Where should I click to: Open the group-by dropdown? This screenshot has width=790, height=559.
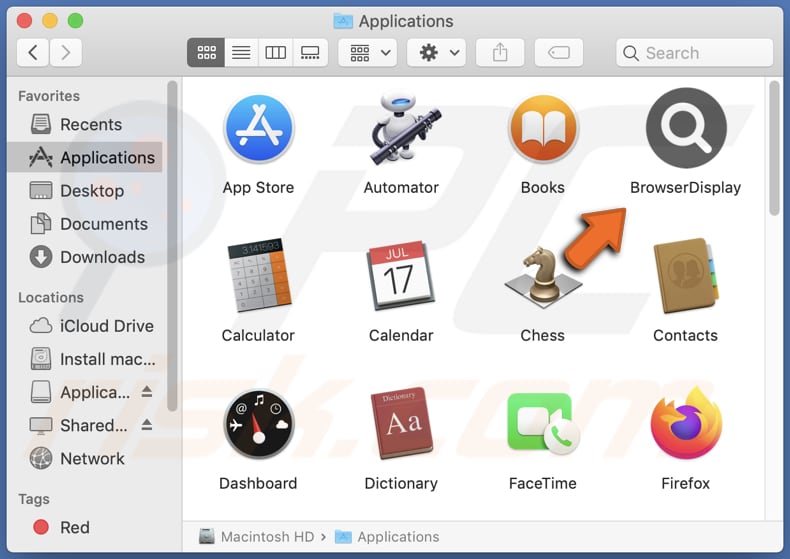[x=368, y=52]
